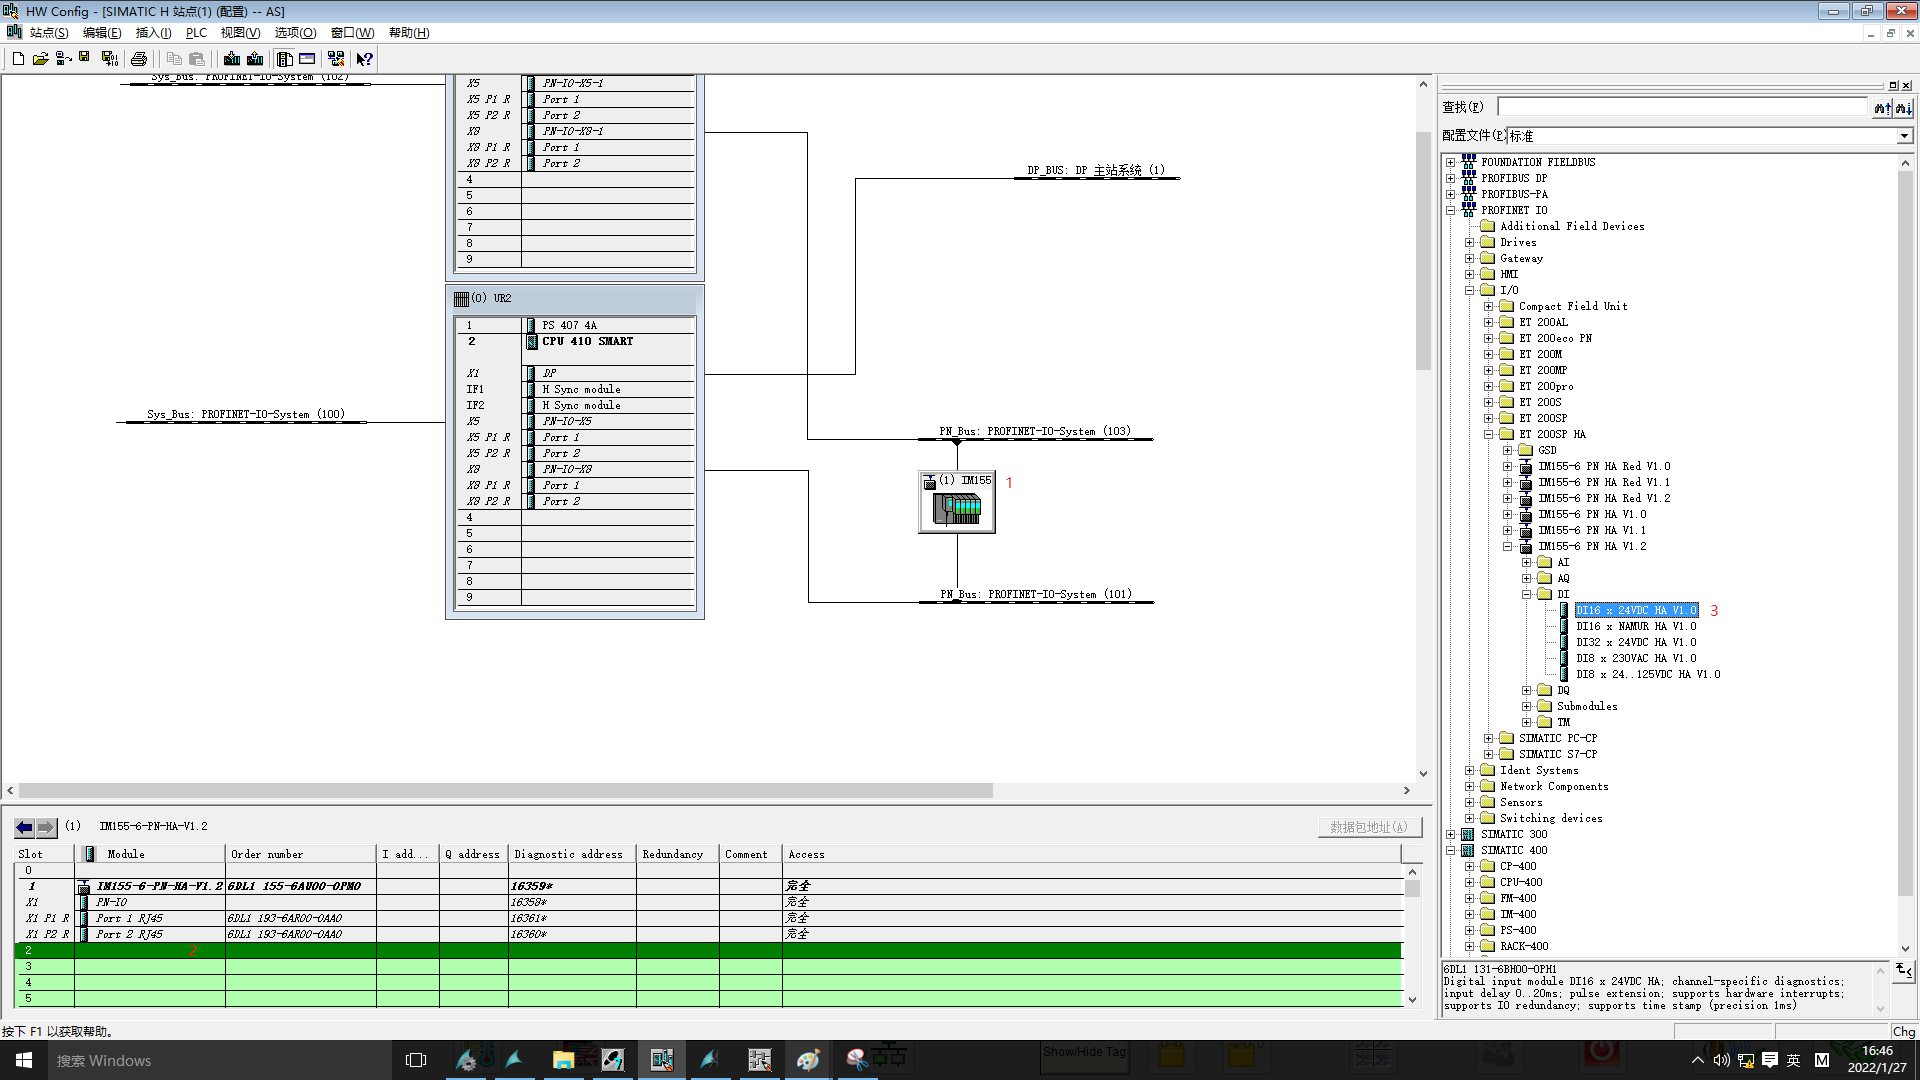
Task: Collapse the ET 200SP HA folder
Action: pyautogui.click(x=1489, y=434)
